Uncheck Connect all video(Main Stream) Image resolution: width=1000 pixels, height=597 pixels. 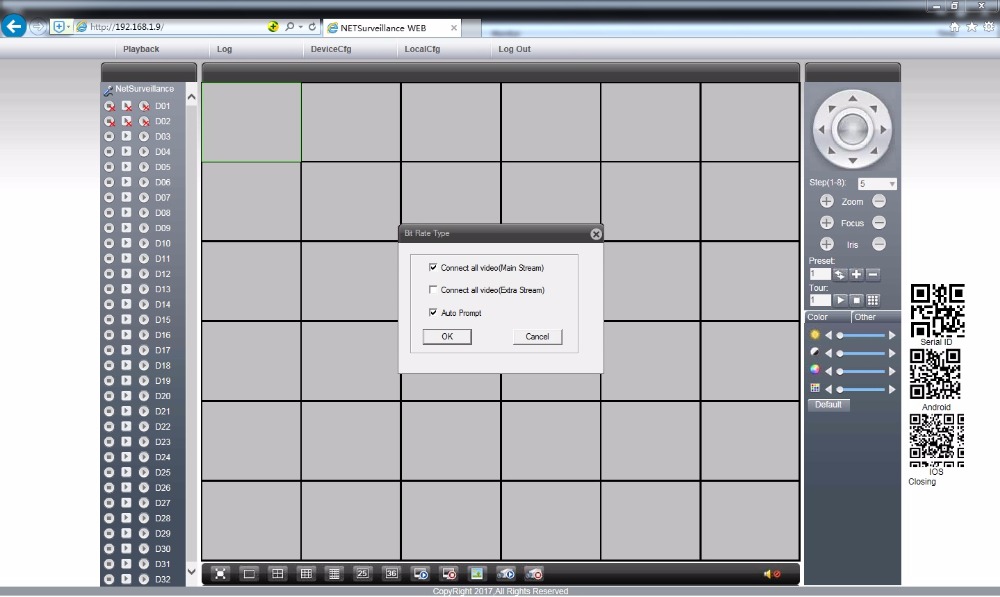tap(433, 267)
